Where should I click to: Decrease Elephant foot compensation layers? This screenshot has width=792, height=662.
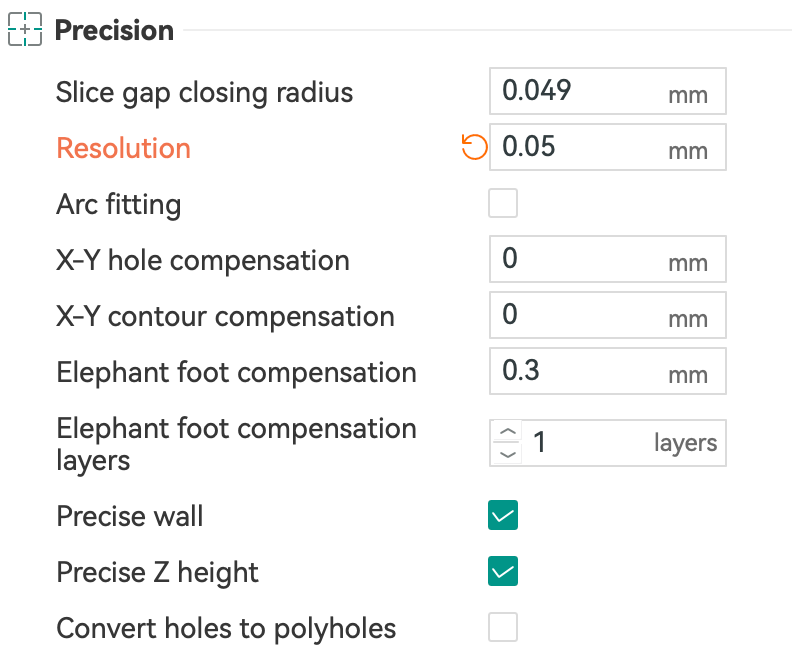(509, 454)
